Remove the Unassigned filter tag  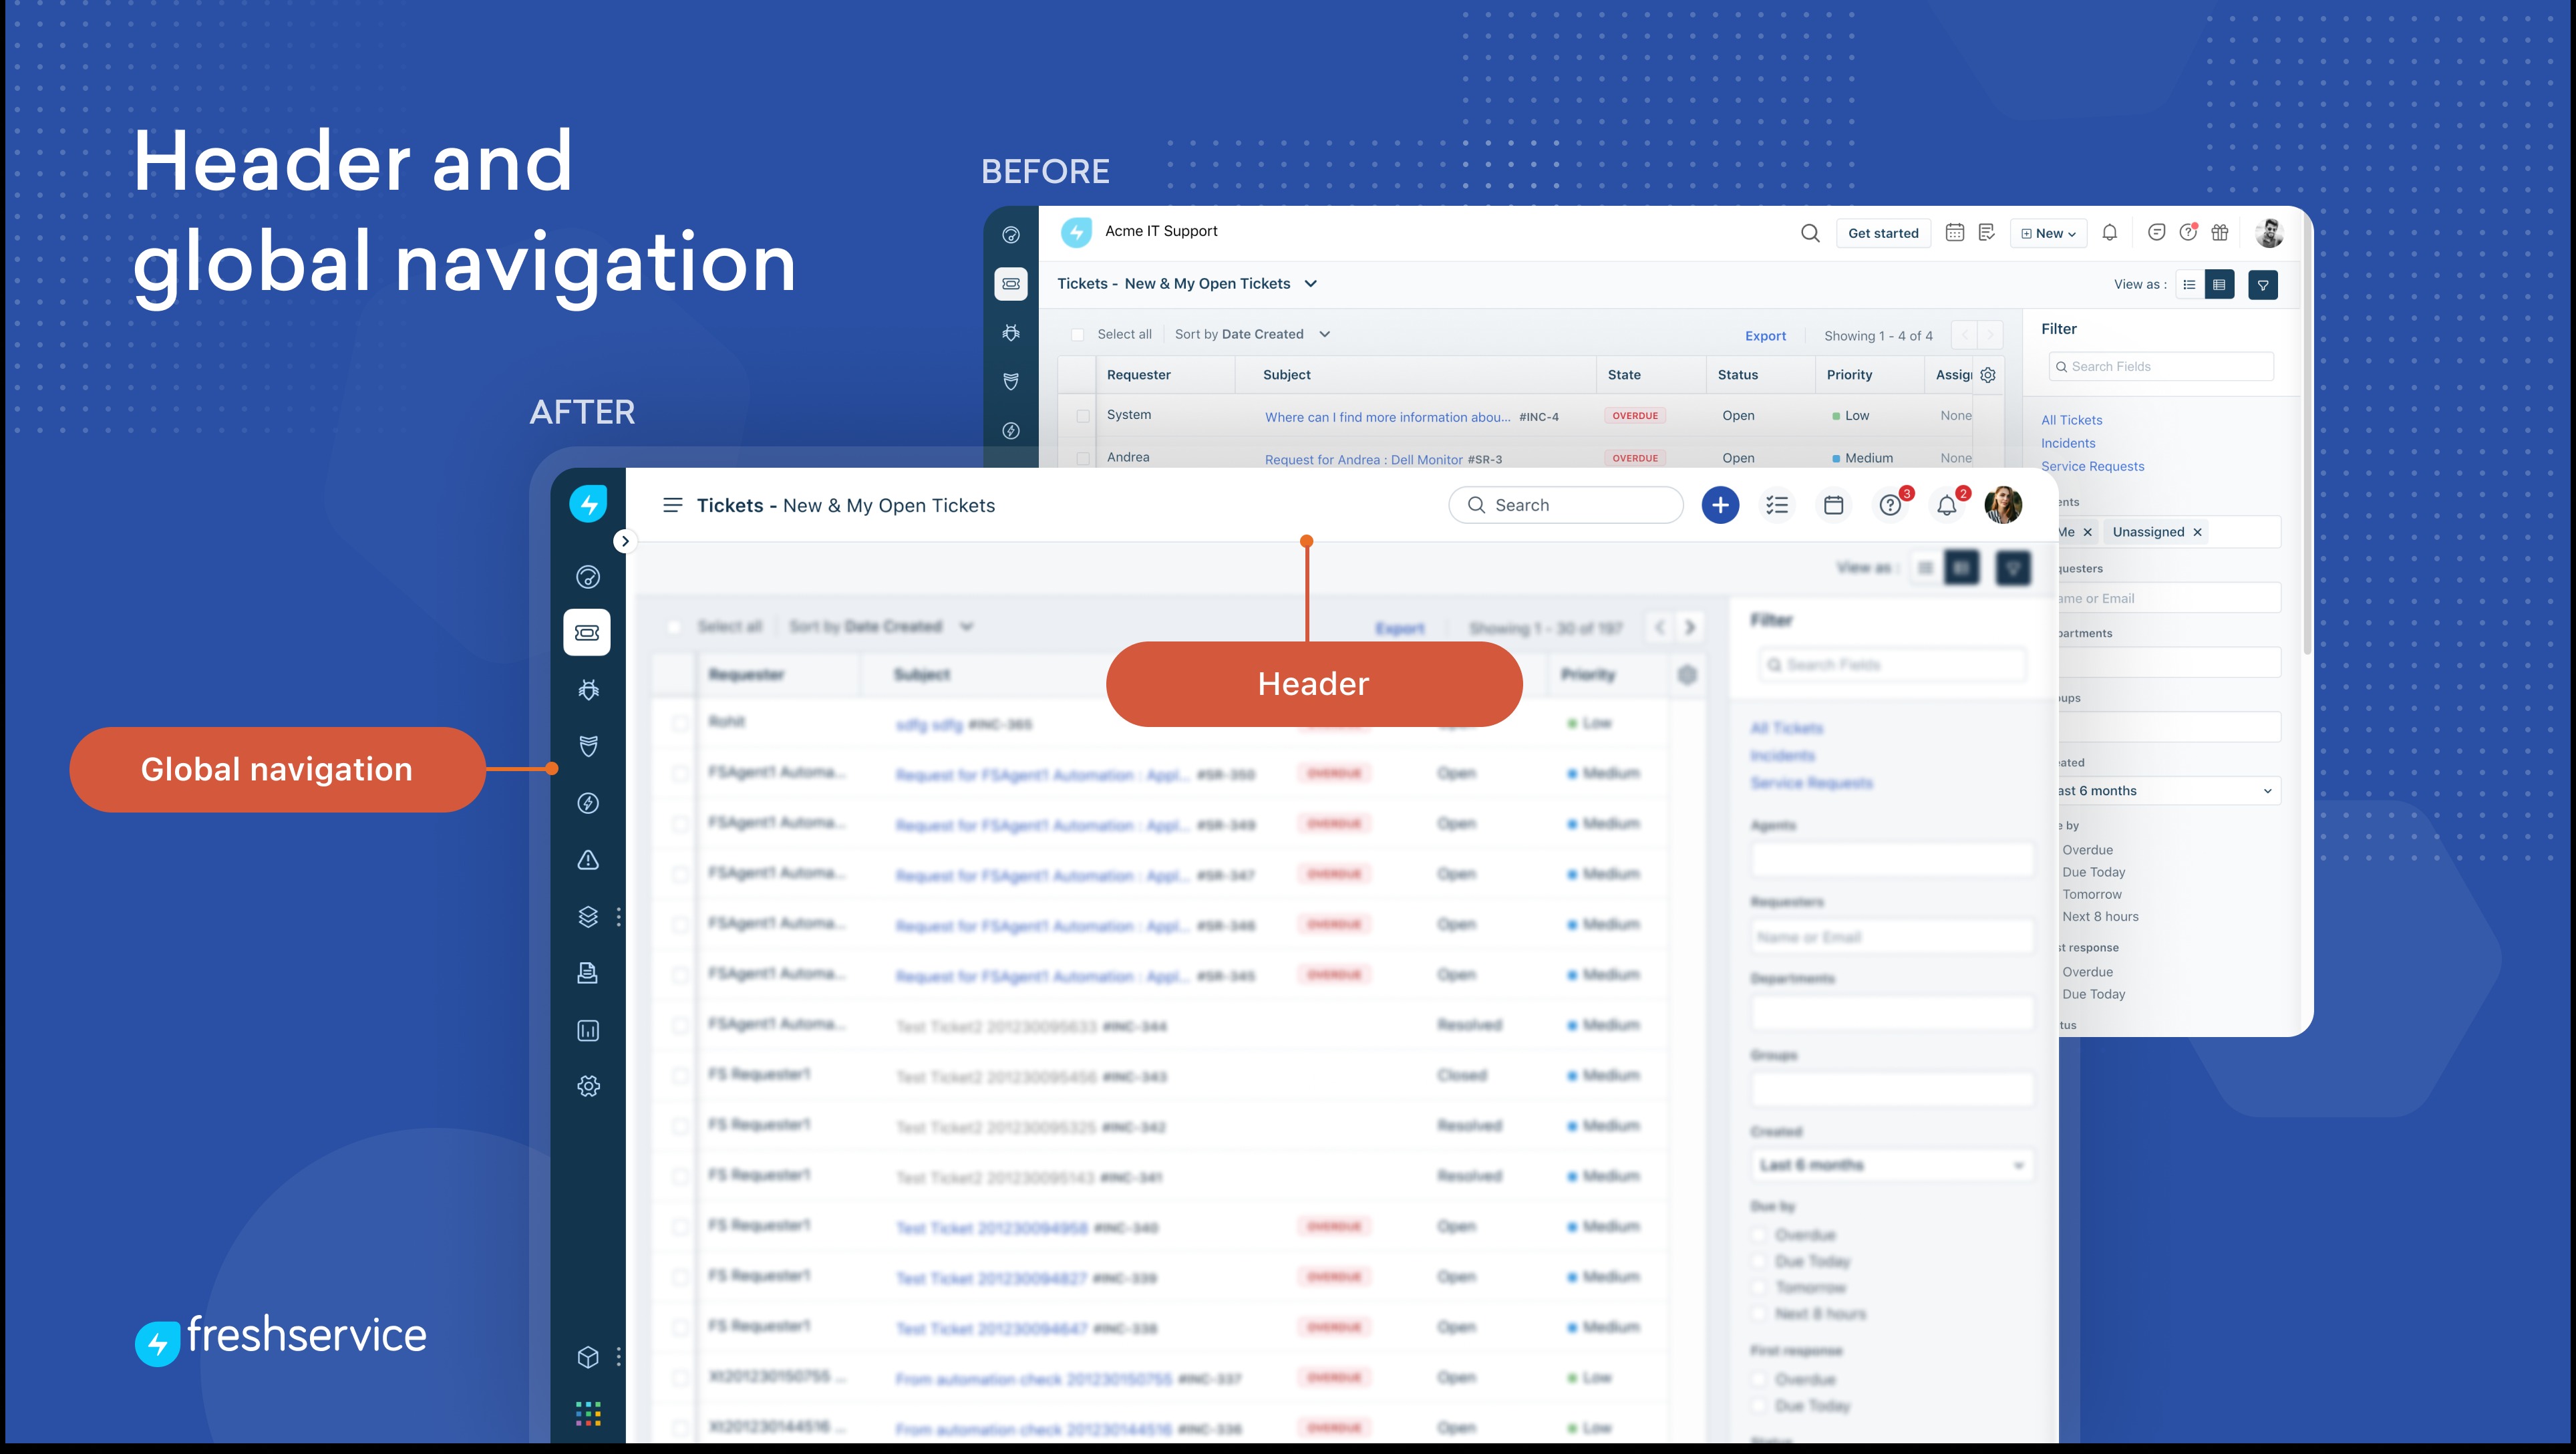[x=2197, y=532]
